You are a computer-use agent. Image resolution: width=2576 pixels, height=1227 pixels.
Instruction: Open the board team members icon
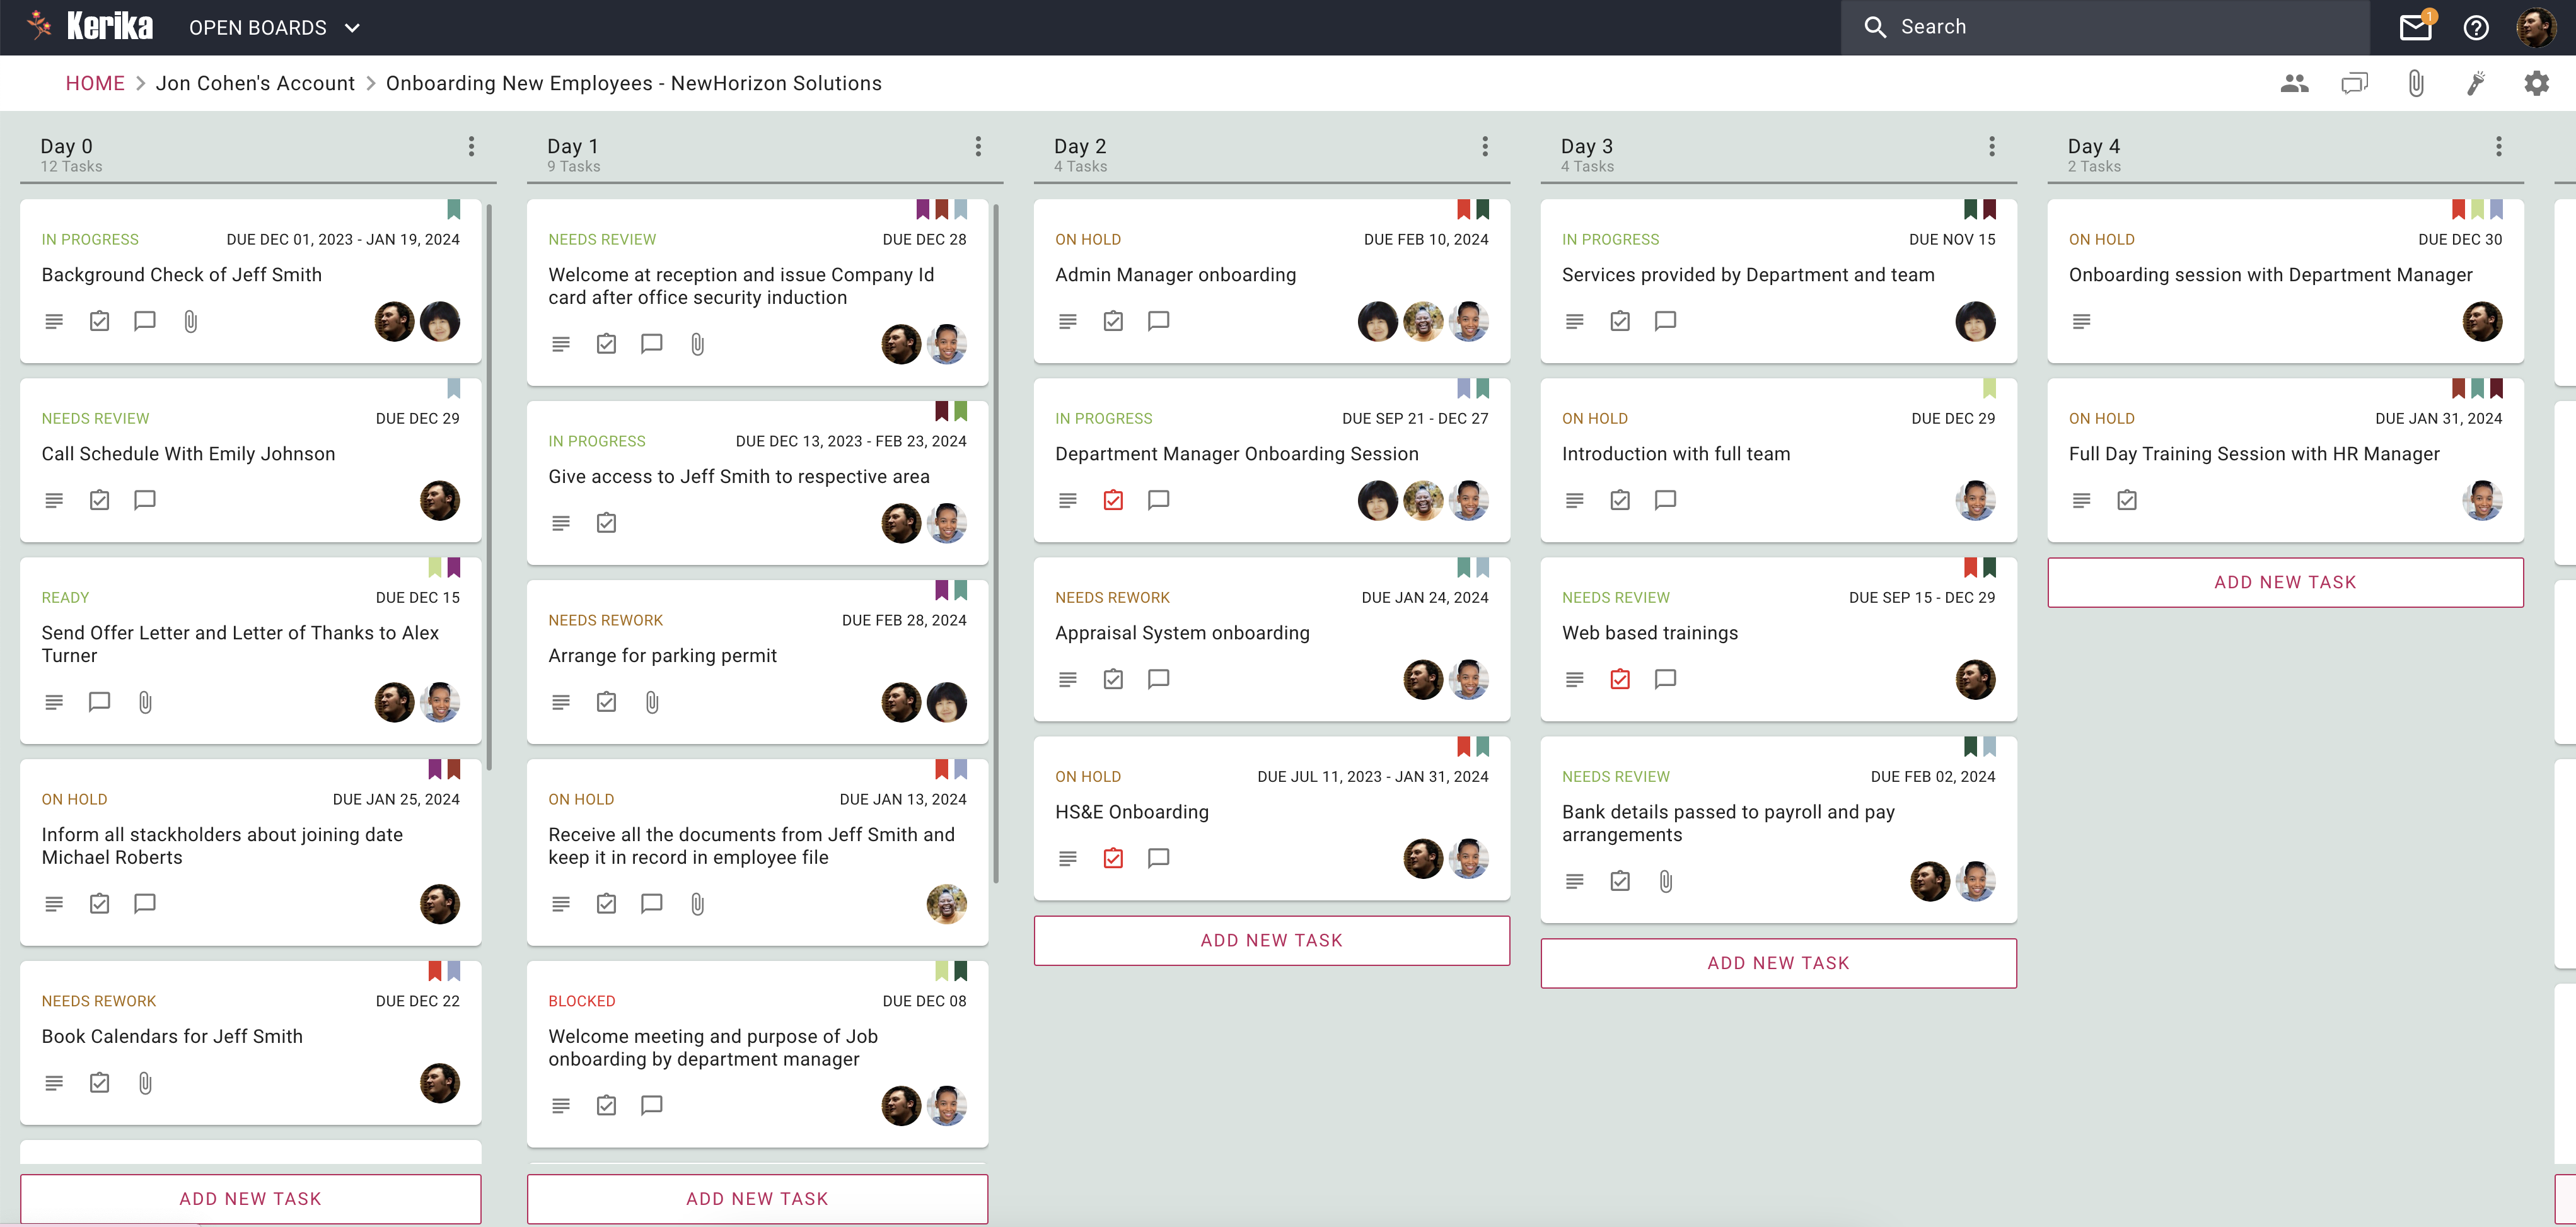(x=2294, y=84)
